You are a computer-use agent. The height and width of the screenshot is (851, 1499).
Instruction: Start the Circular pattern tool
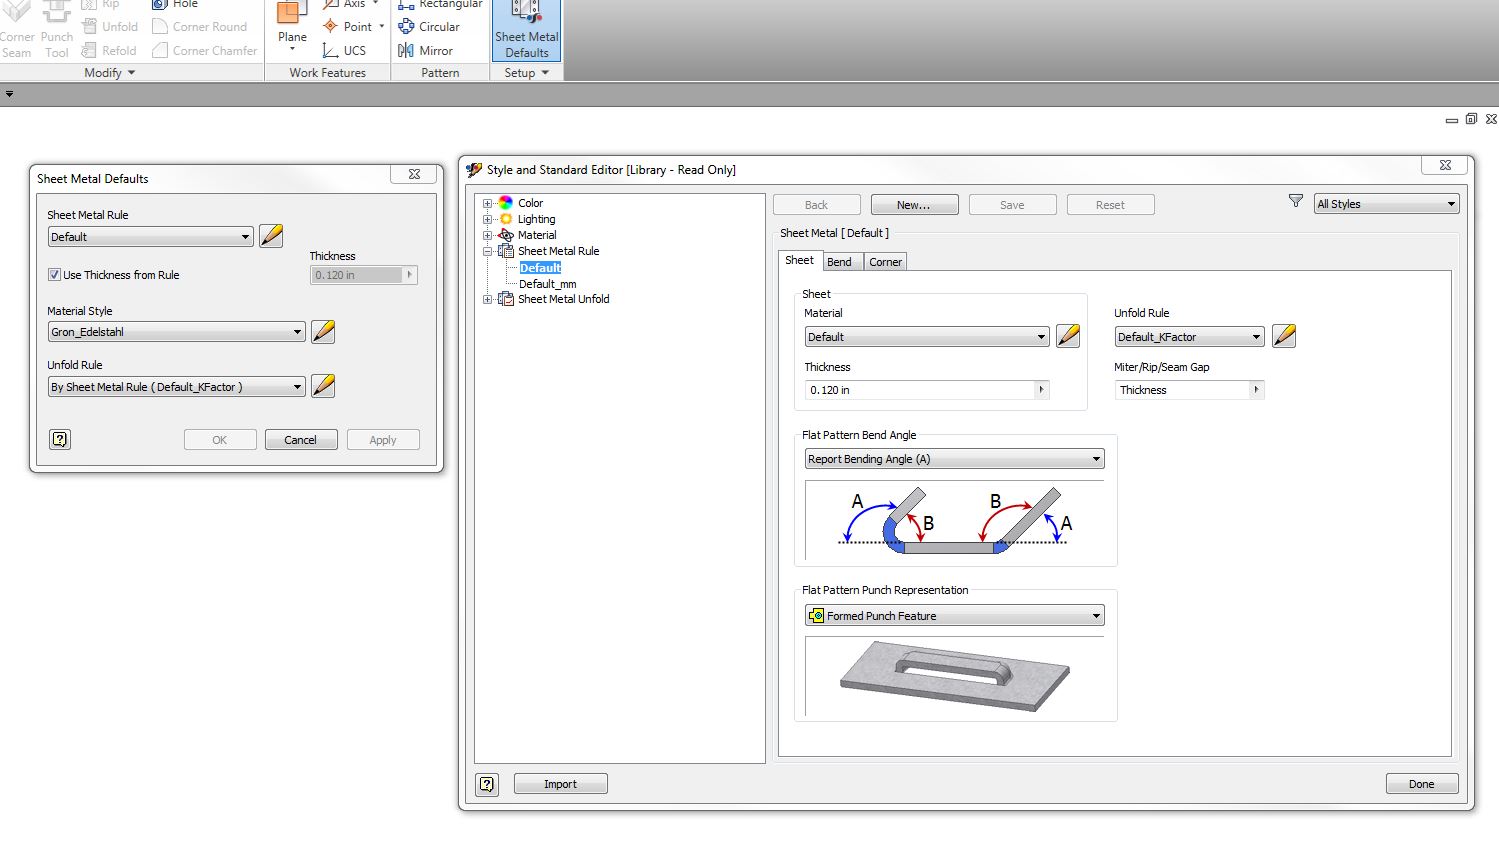(429, 26)
